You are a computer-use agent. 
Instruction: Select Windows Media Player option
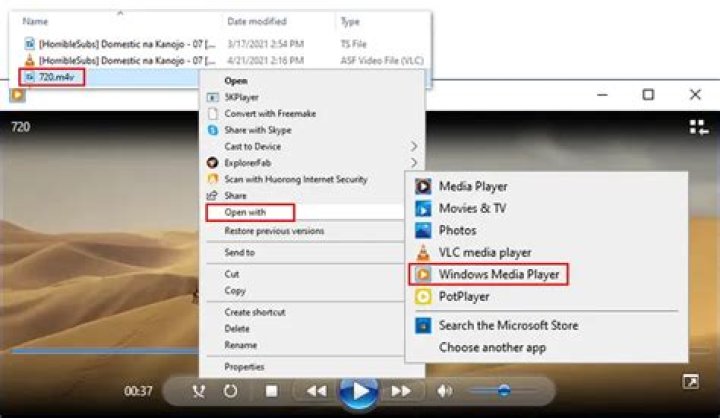coord(499,274)
